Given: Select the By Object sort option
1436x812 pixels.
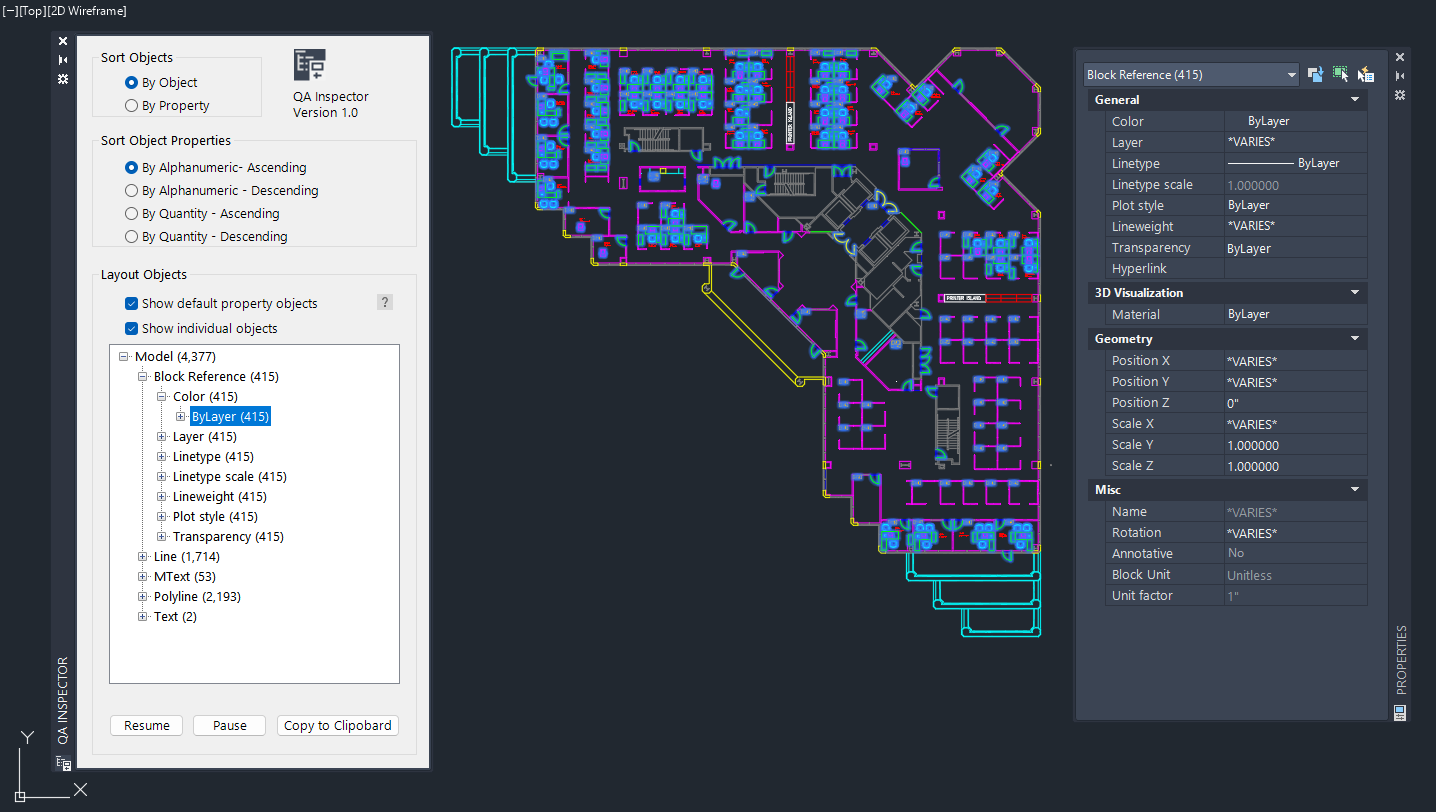Looking at the screenshot, I should tap(131, 83).
